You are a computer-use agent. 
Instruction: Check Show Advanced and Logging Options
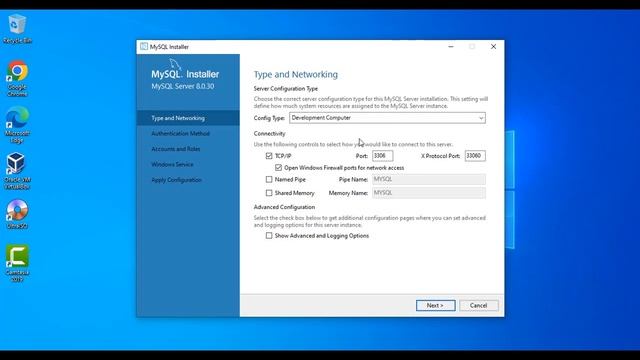coord(269,236)
